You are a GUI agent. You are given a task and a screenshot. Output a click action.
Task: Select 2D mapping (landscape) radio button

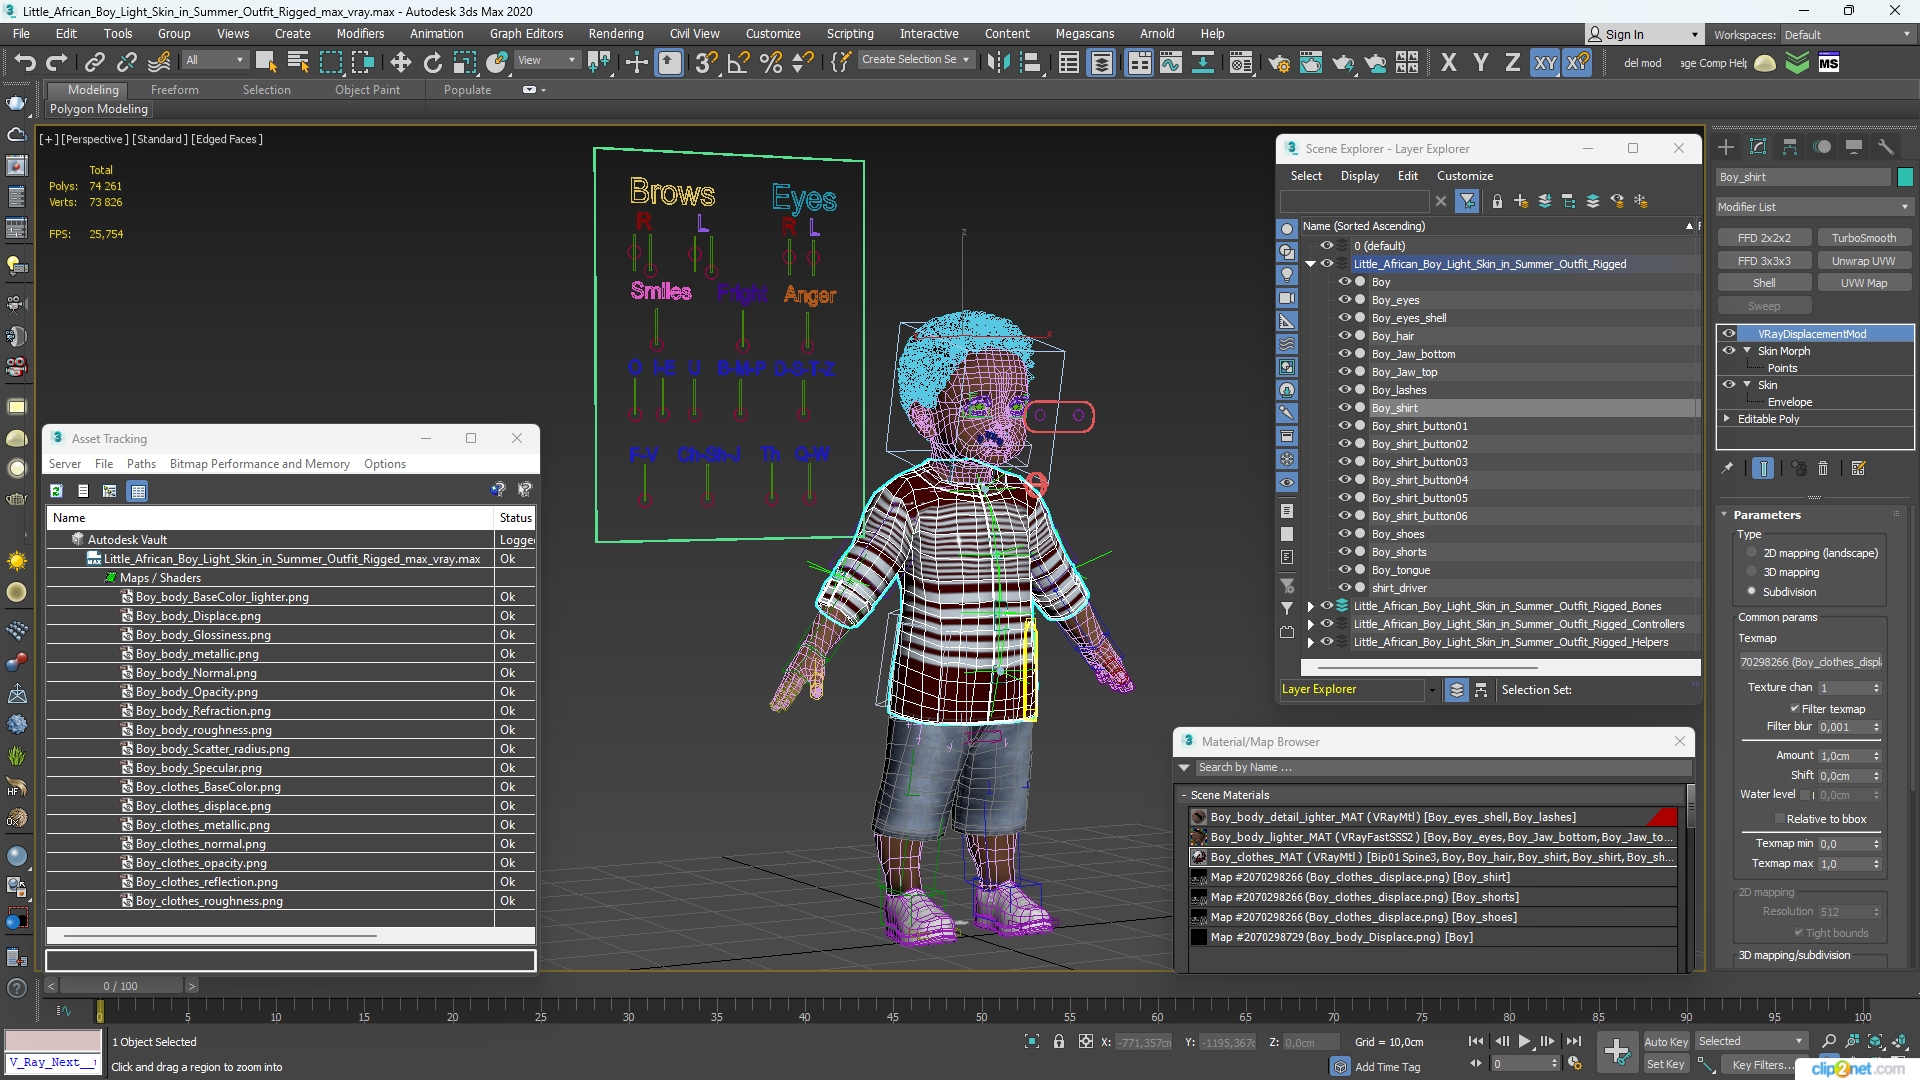tap(1751, 553)
